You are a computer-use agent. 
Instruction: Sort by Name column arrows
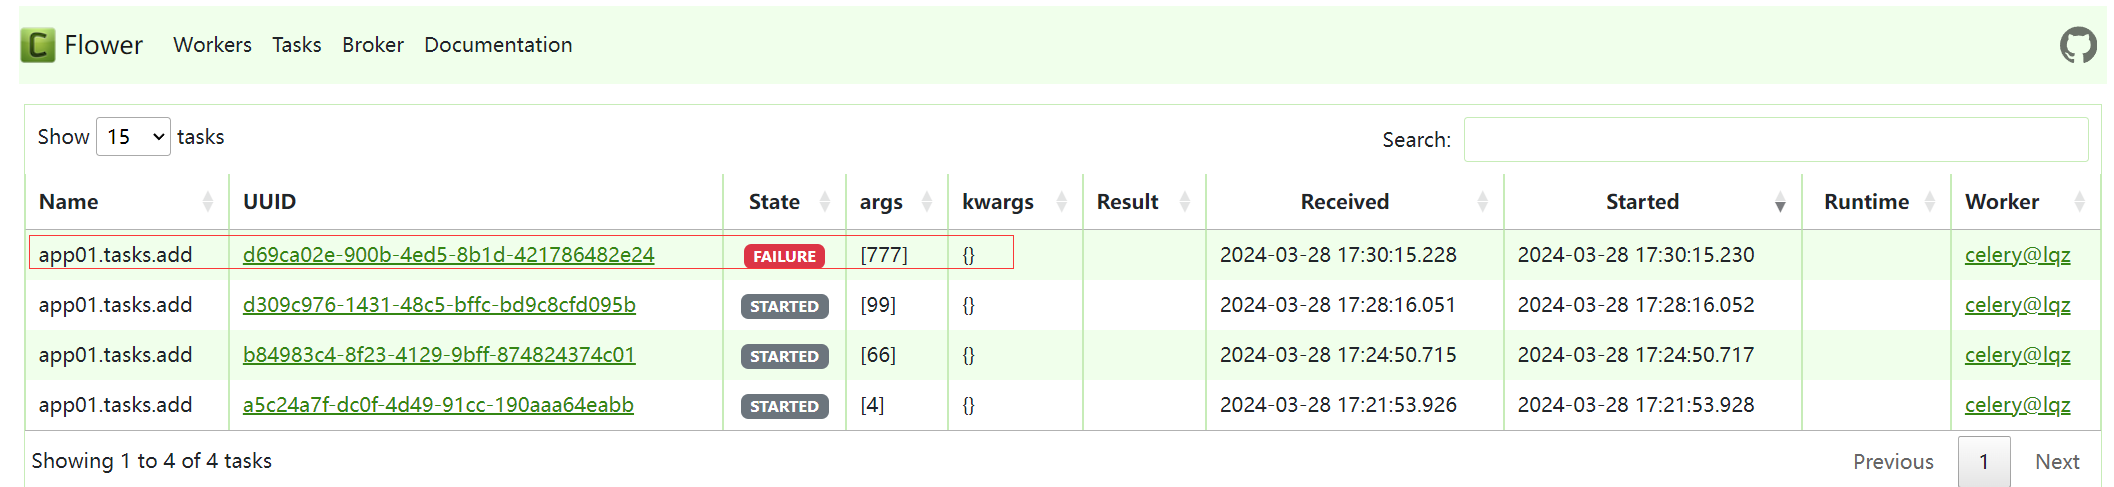coord(207,202)
